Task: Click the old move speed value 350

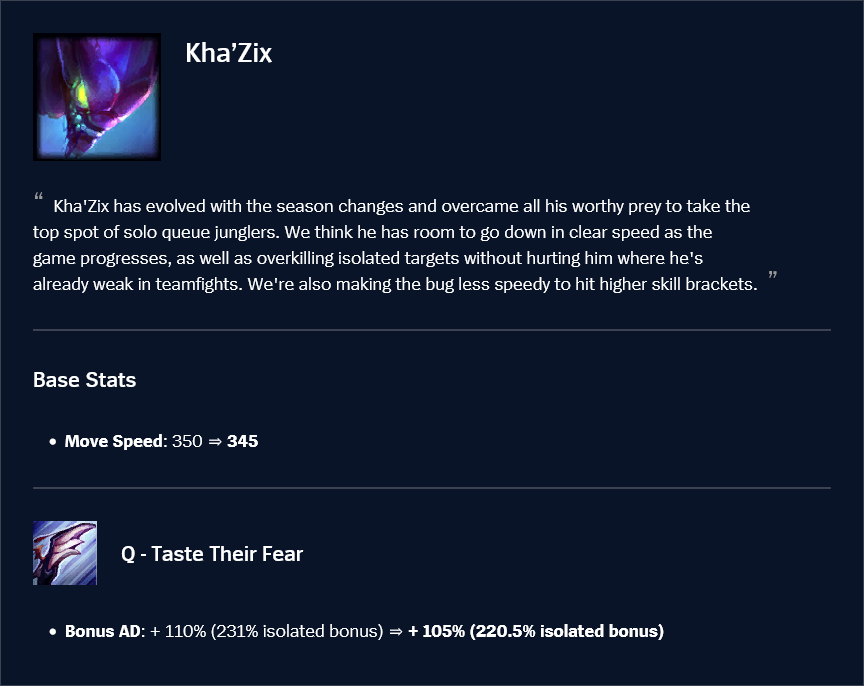Action: coord(187,441)
